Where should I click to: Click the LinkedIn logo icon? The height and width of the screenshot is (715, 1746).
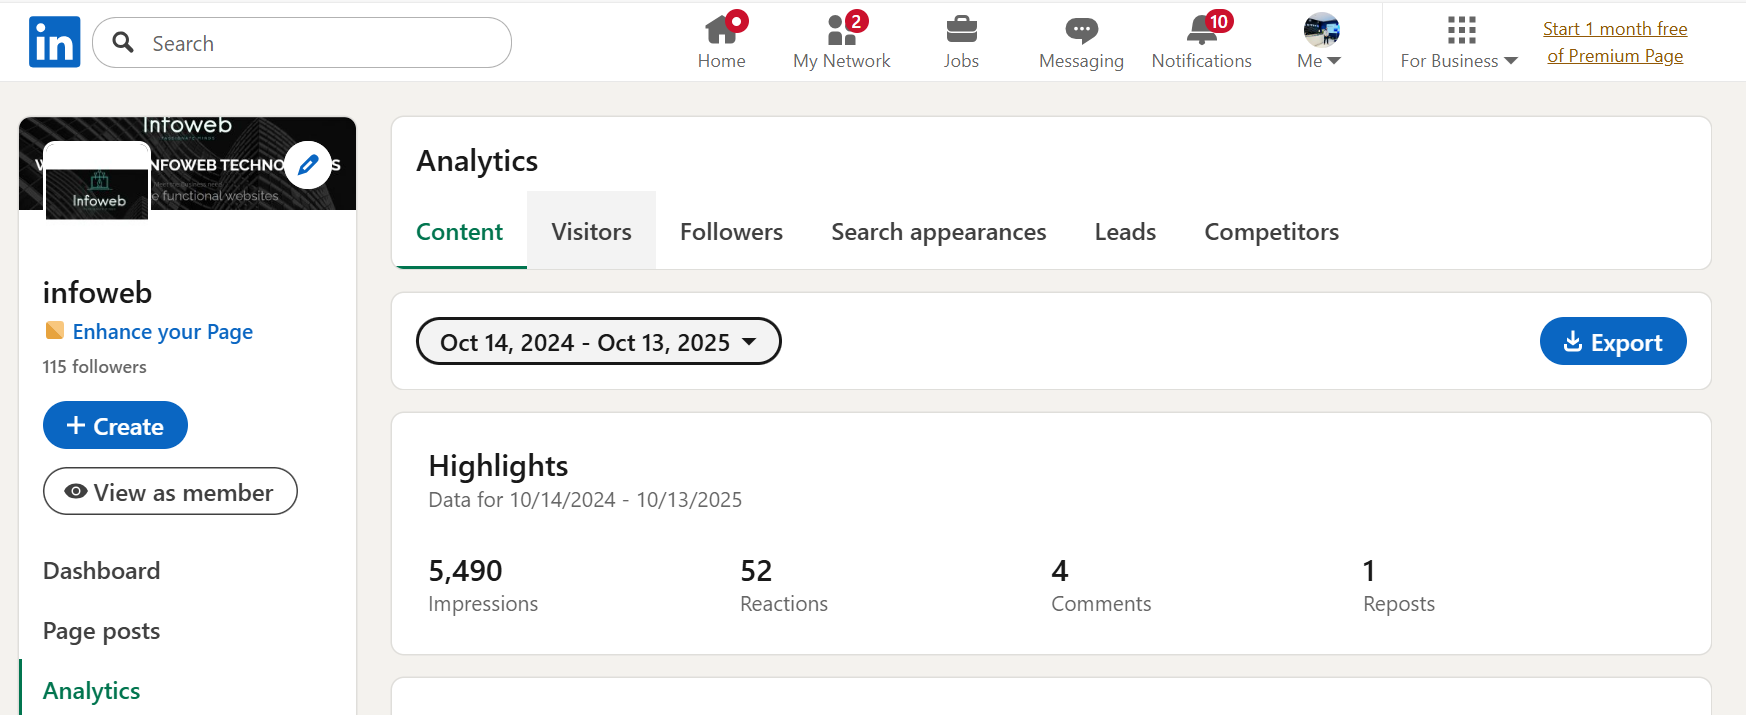tap(54, 42)
